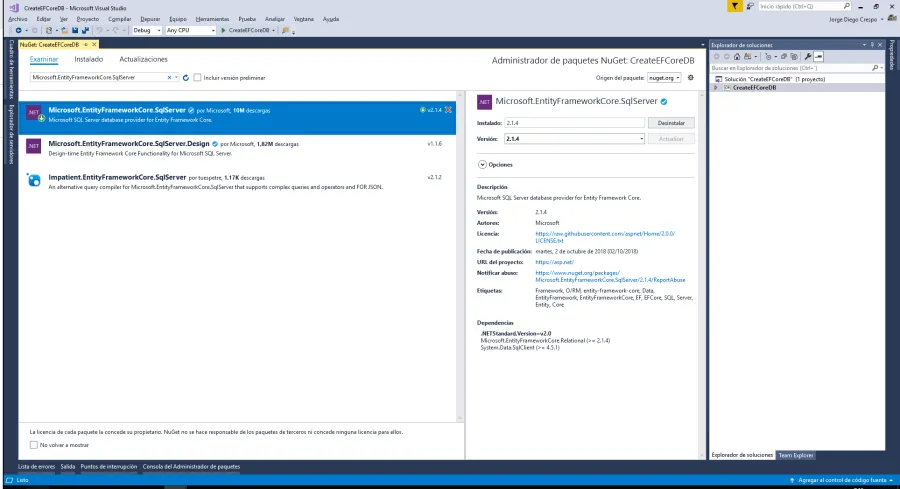Start debugging with the green play arrow
Image resolution: width=900 pixels, height=489 pixels.
click(223, 30)
